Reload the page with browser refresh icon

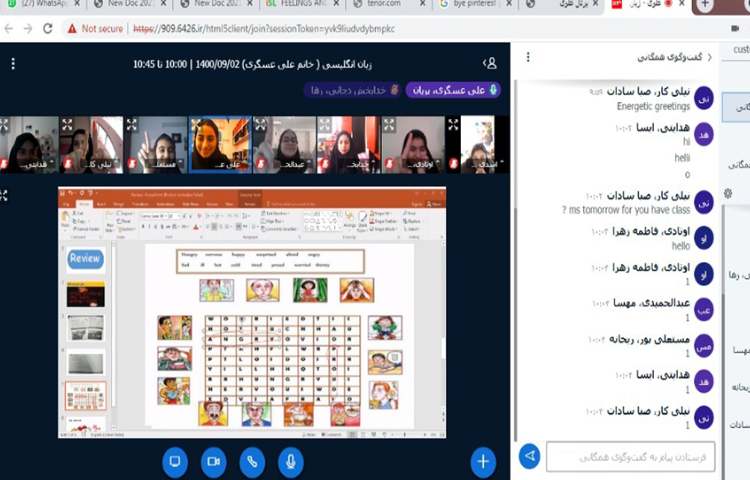point(48,30)
